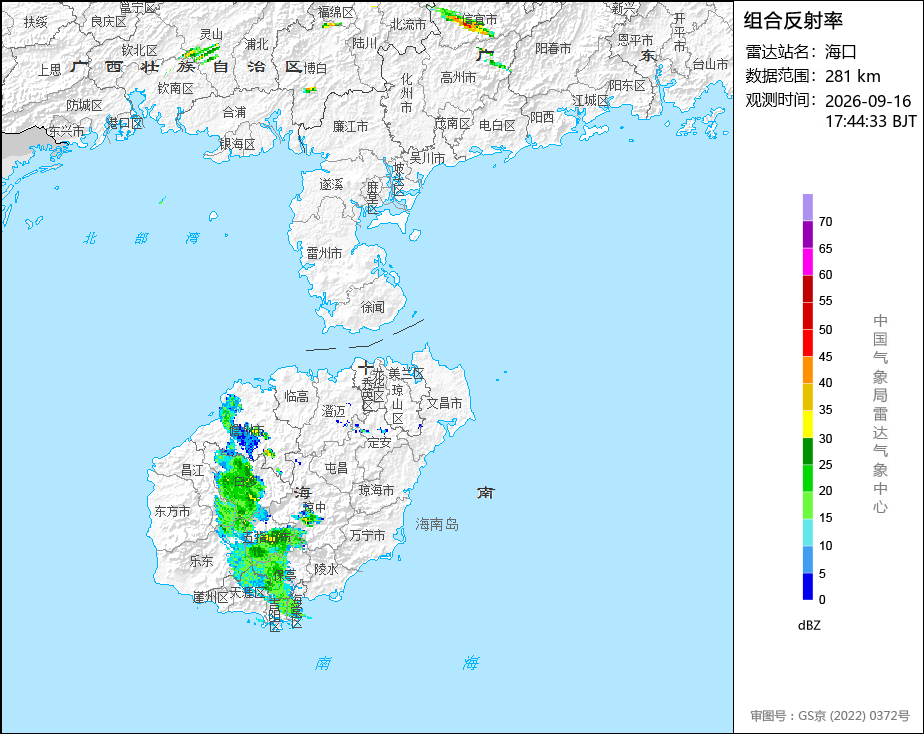Click the 澄迈 map label

coord(334,411)
